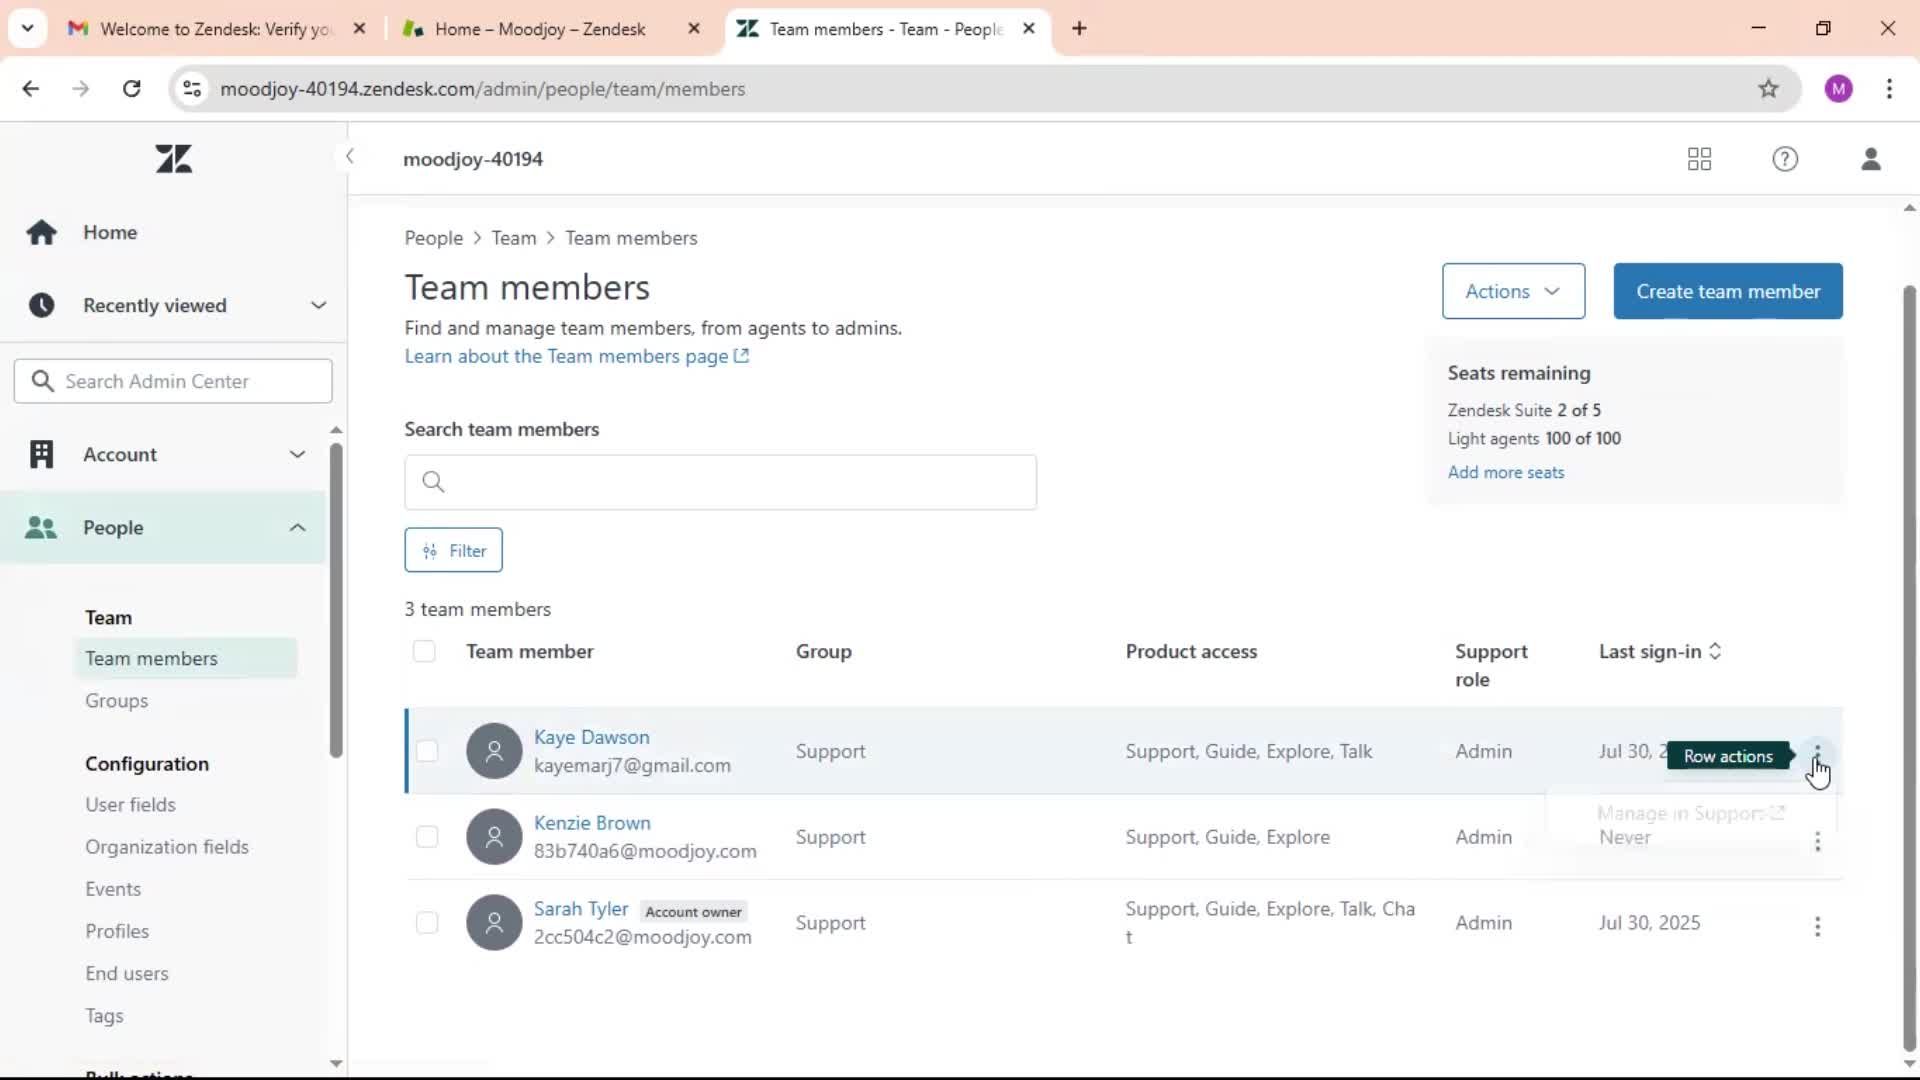Image resolution: width=1920 pixels, height=1080 pixels.
Task: Open the Zendesk products grid icon
Action: (x=1699, y=159)
